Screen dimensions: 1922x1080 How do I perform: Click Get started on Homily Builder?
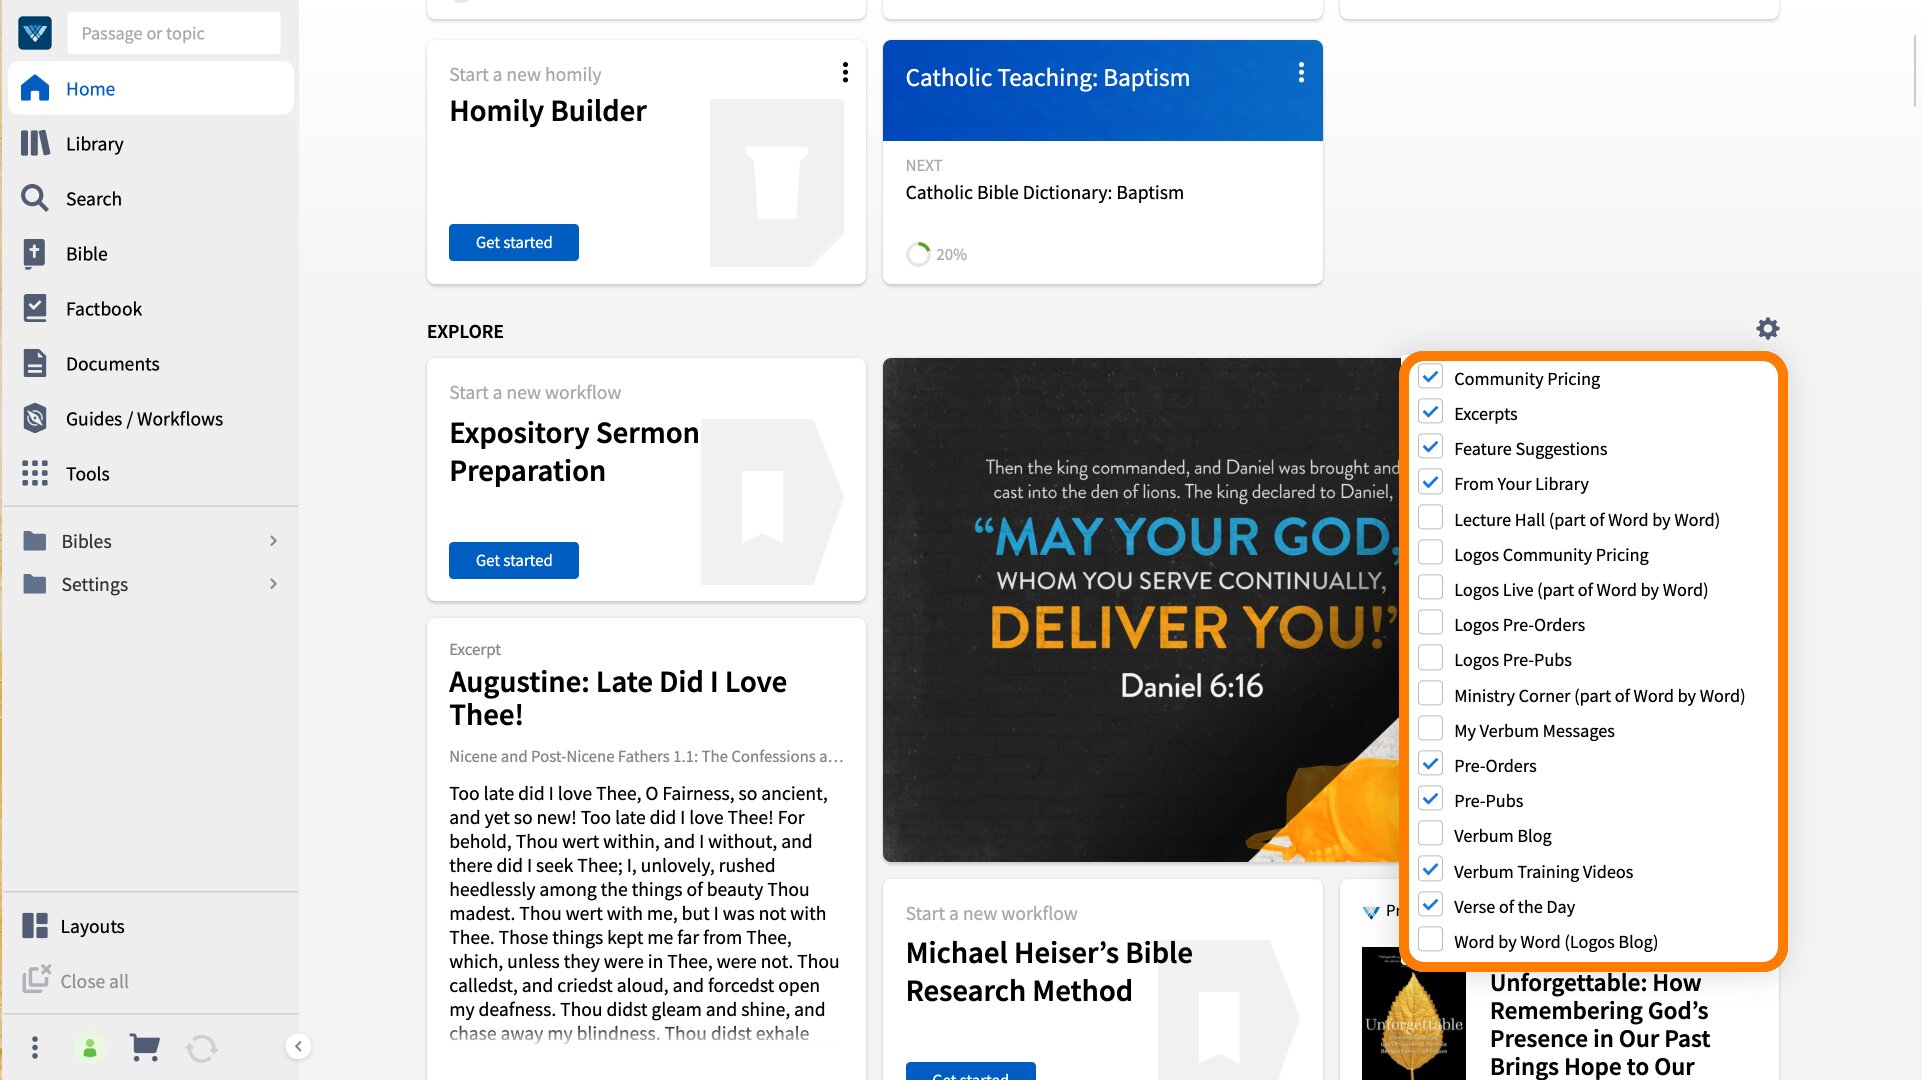pos(513,242)
